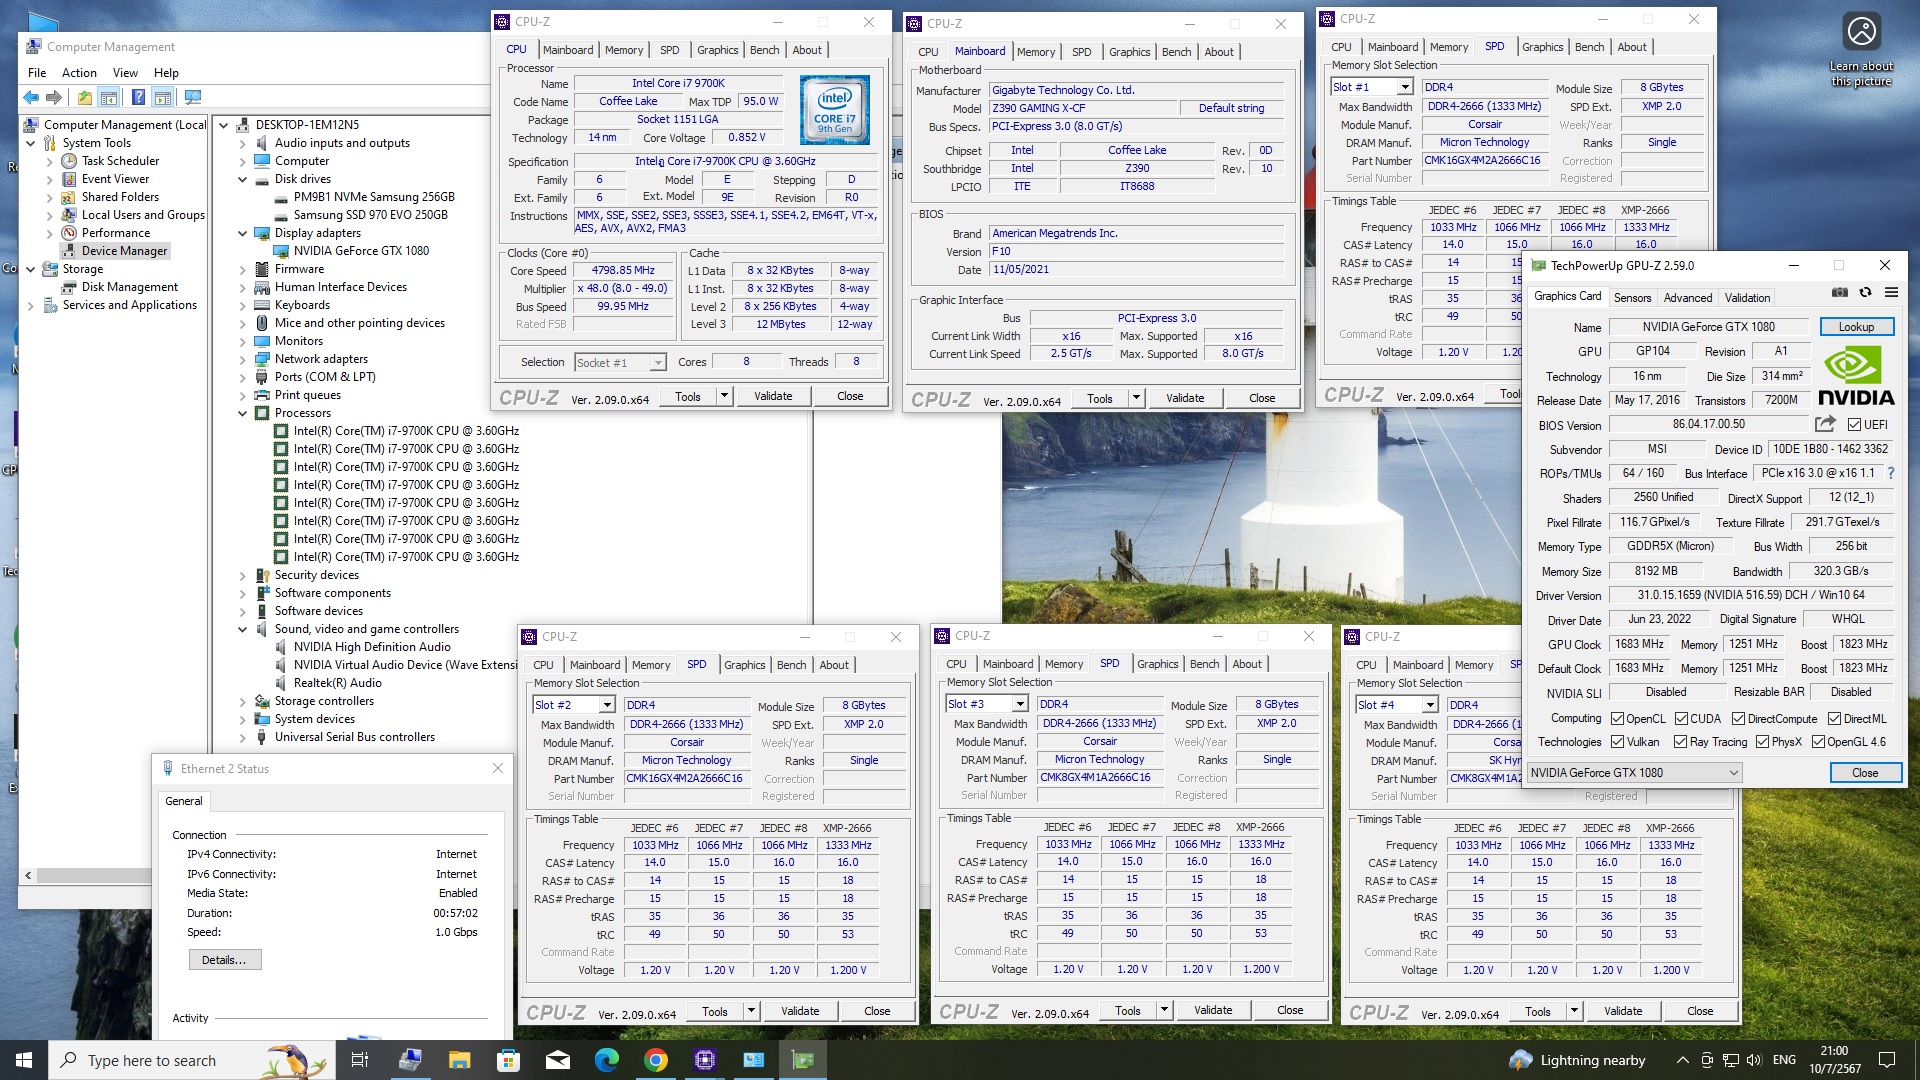Image resolution: width=1920 pixels, height=1080 pixels.
Task: Open the Action menu in Computer Management
Action: 79,72
